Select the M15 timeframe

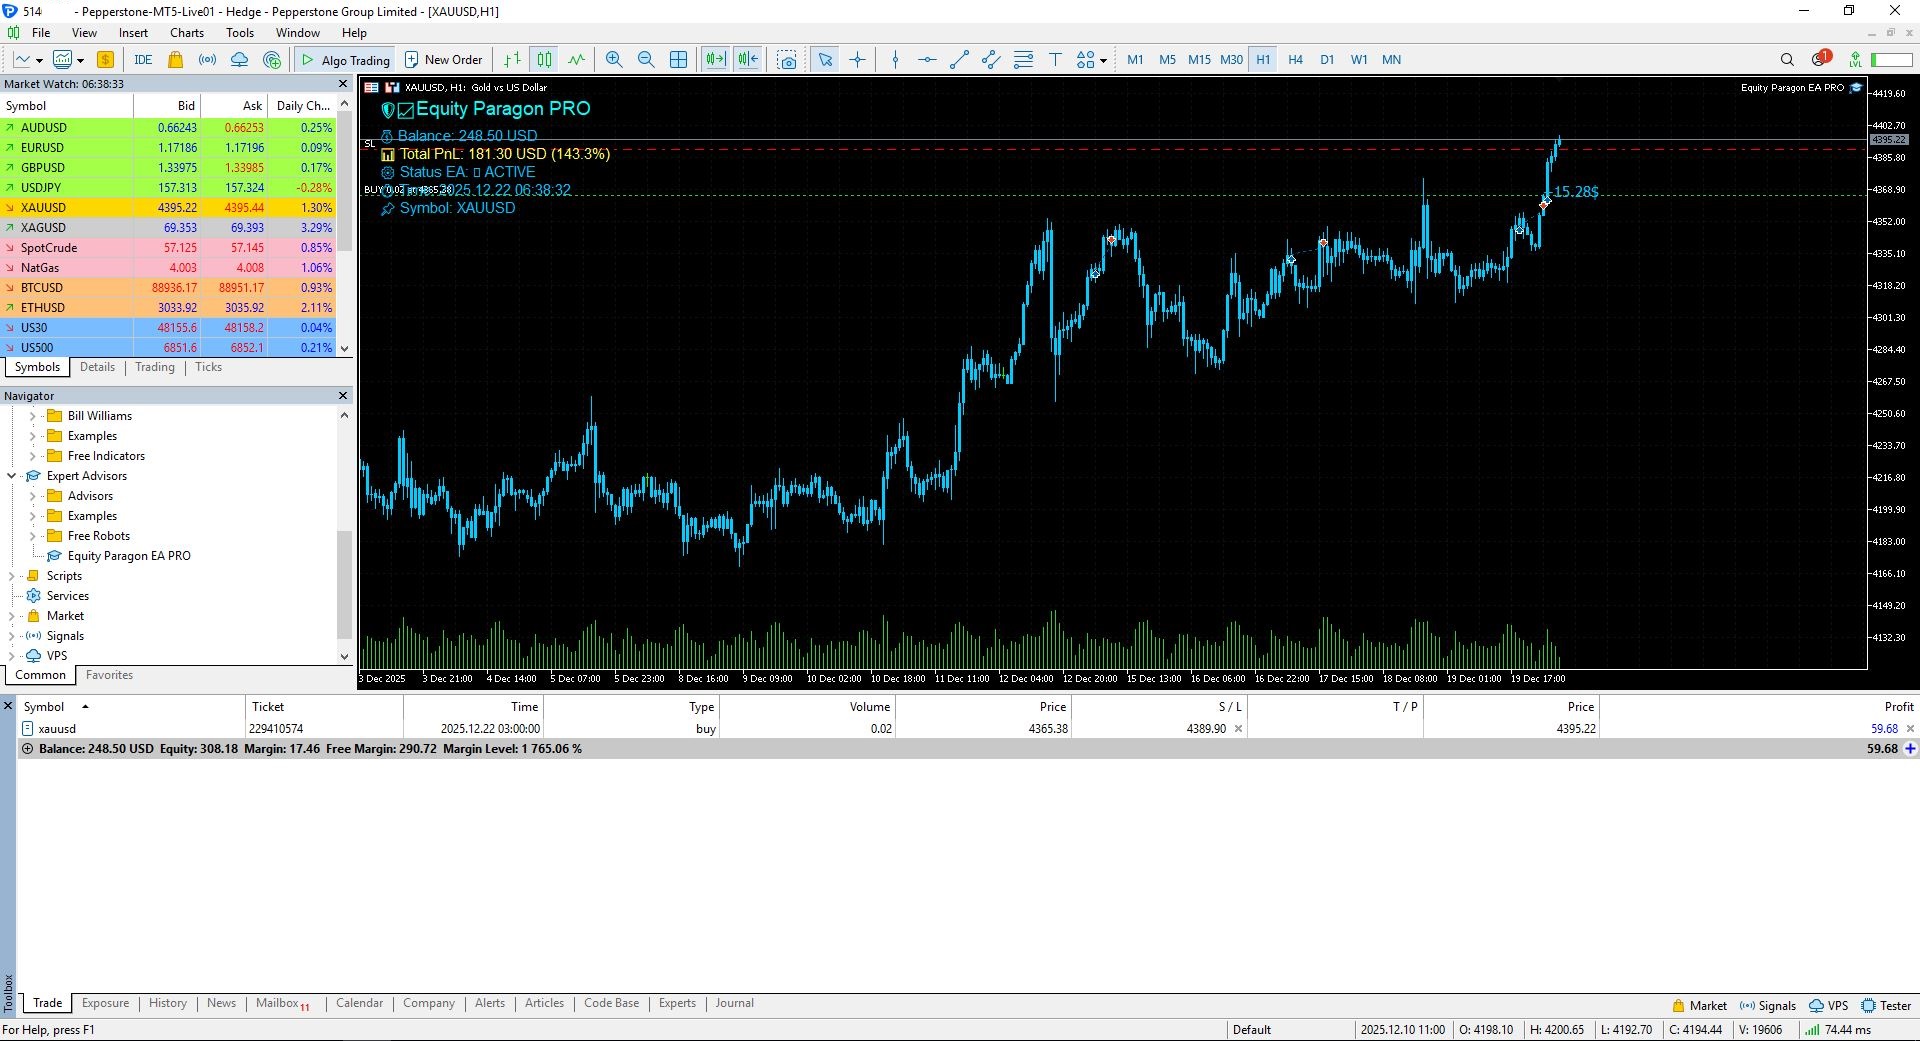1199,60
